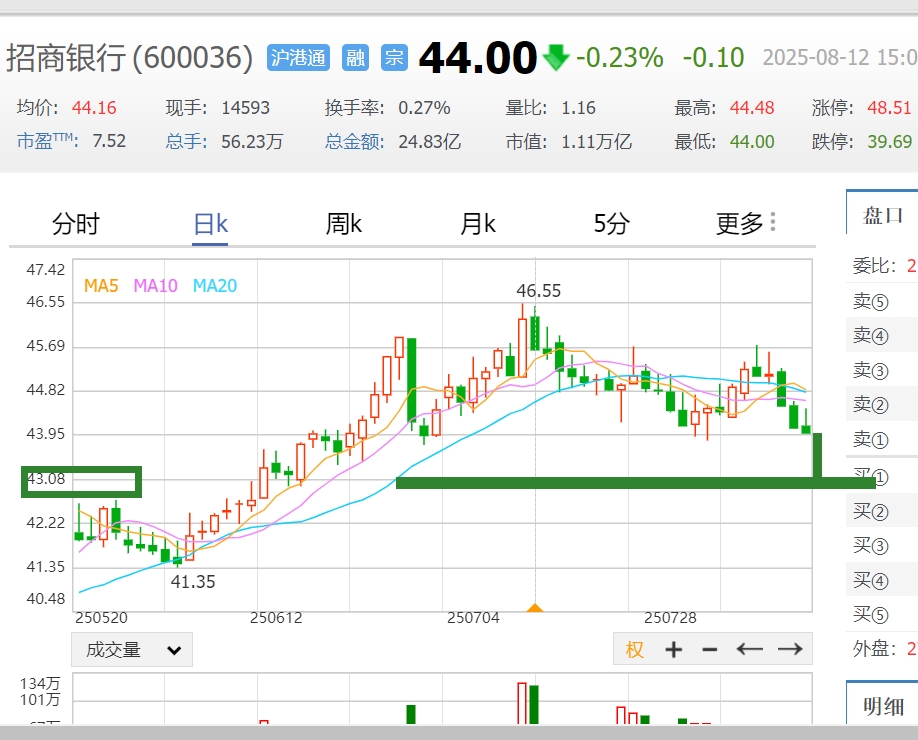Toggle the 权 adjustment button
Screen dimensions: 918x740
pos(635,649)
